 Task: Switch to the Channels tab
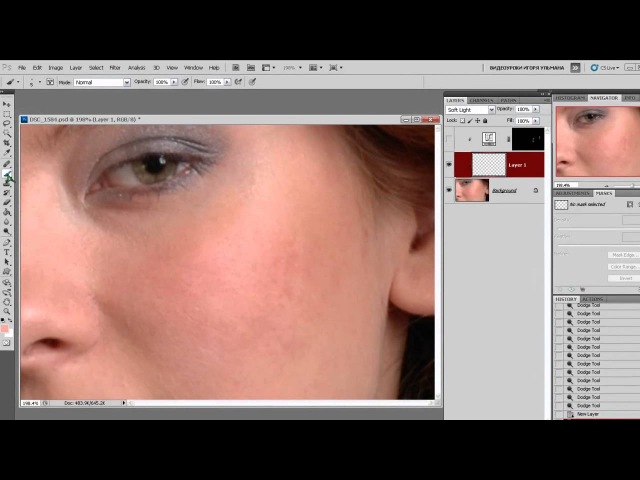tap(482, 100)
